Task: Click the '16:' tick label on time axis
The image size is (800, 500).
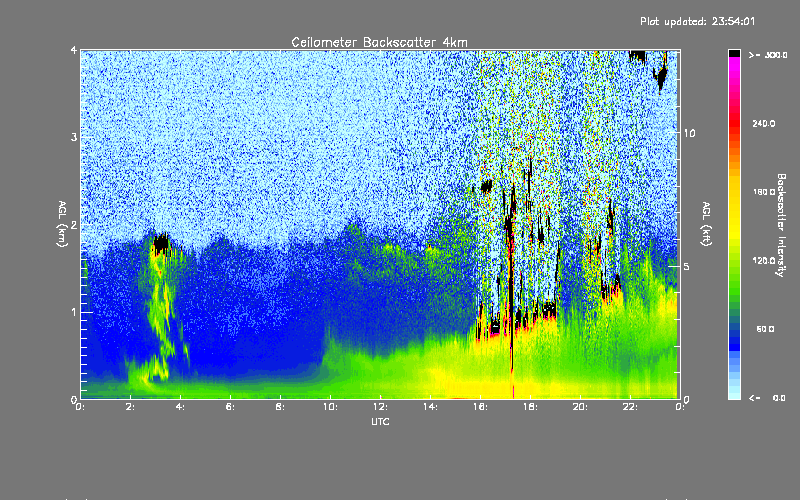Action: pos(480,407)
